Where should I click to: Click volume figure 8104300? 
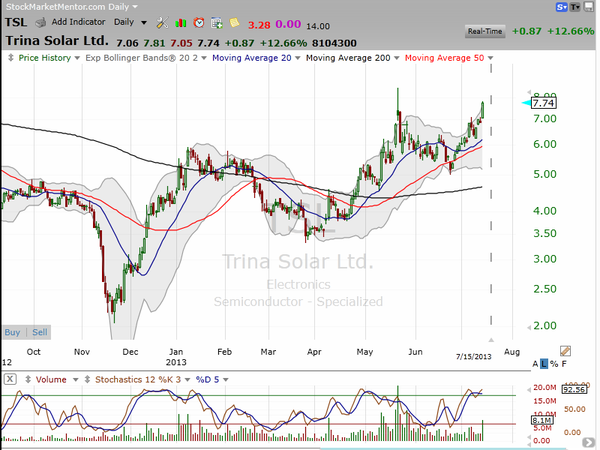[x=334, y=43]
